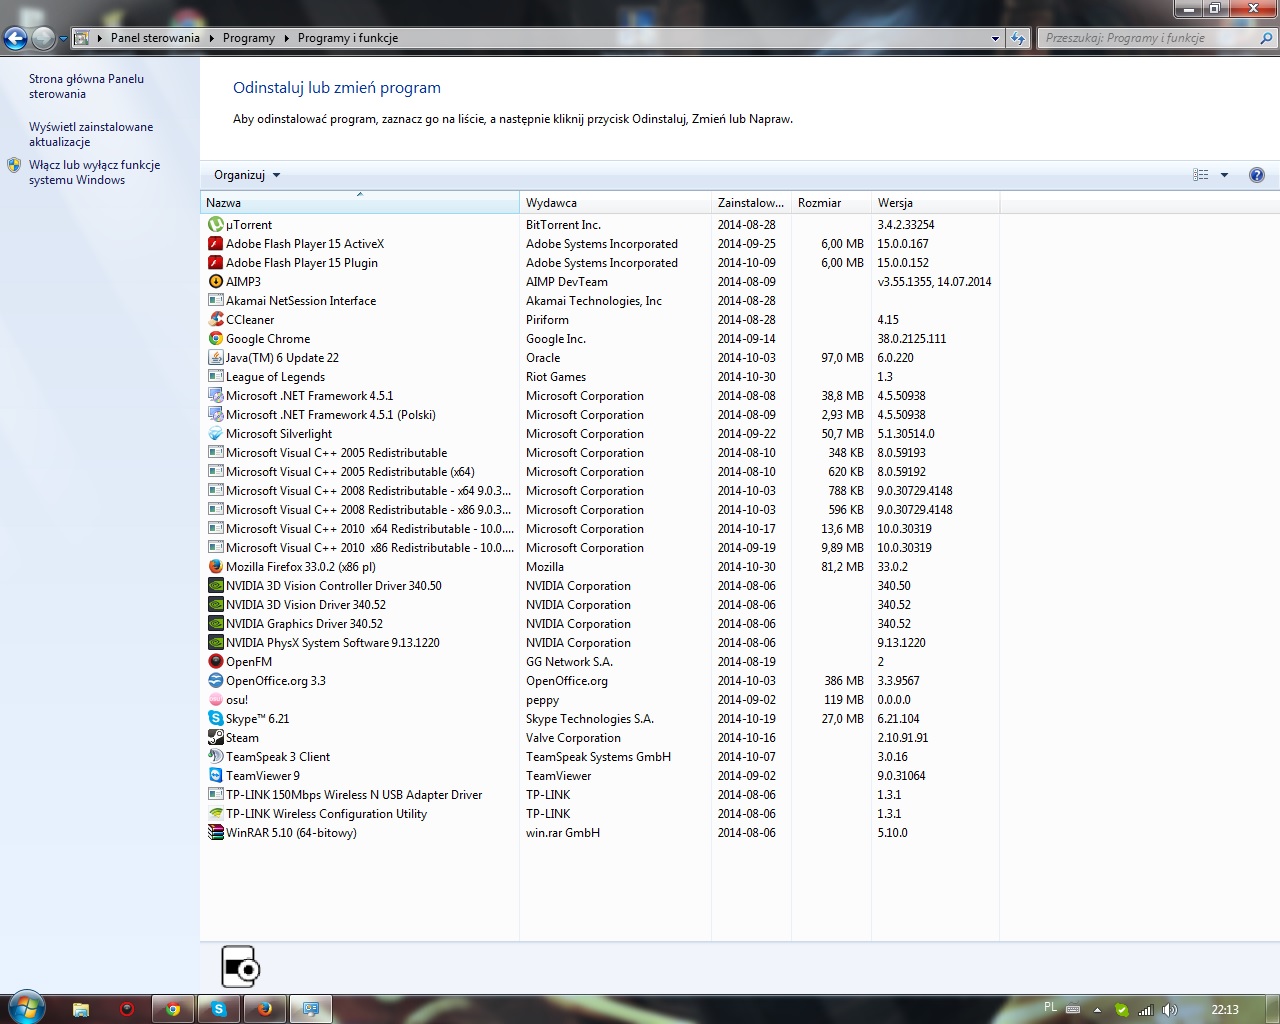This screenshot has height=1024, width=1280.
Task: Select Akamai NetSession Interface entry
Action: [x=600, y=301]
